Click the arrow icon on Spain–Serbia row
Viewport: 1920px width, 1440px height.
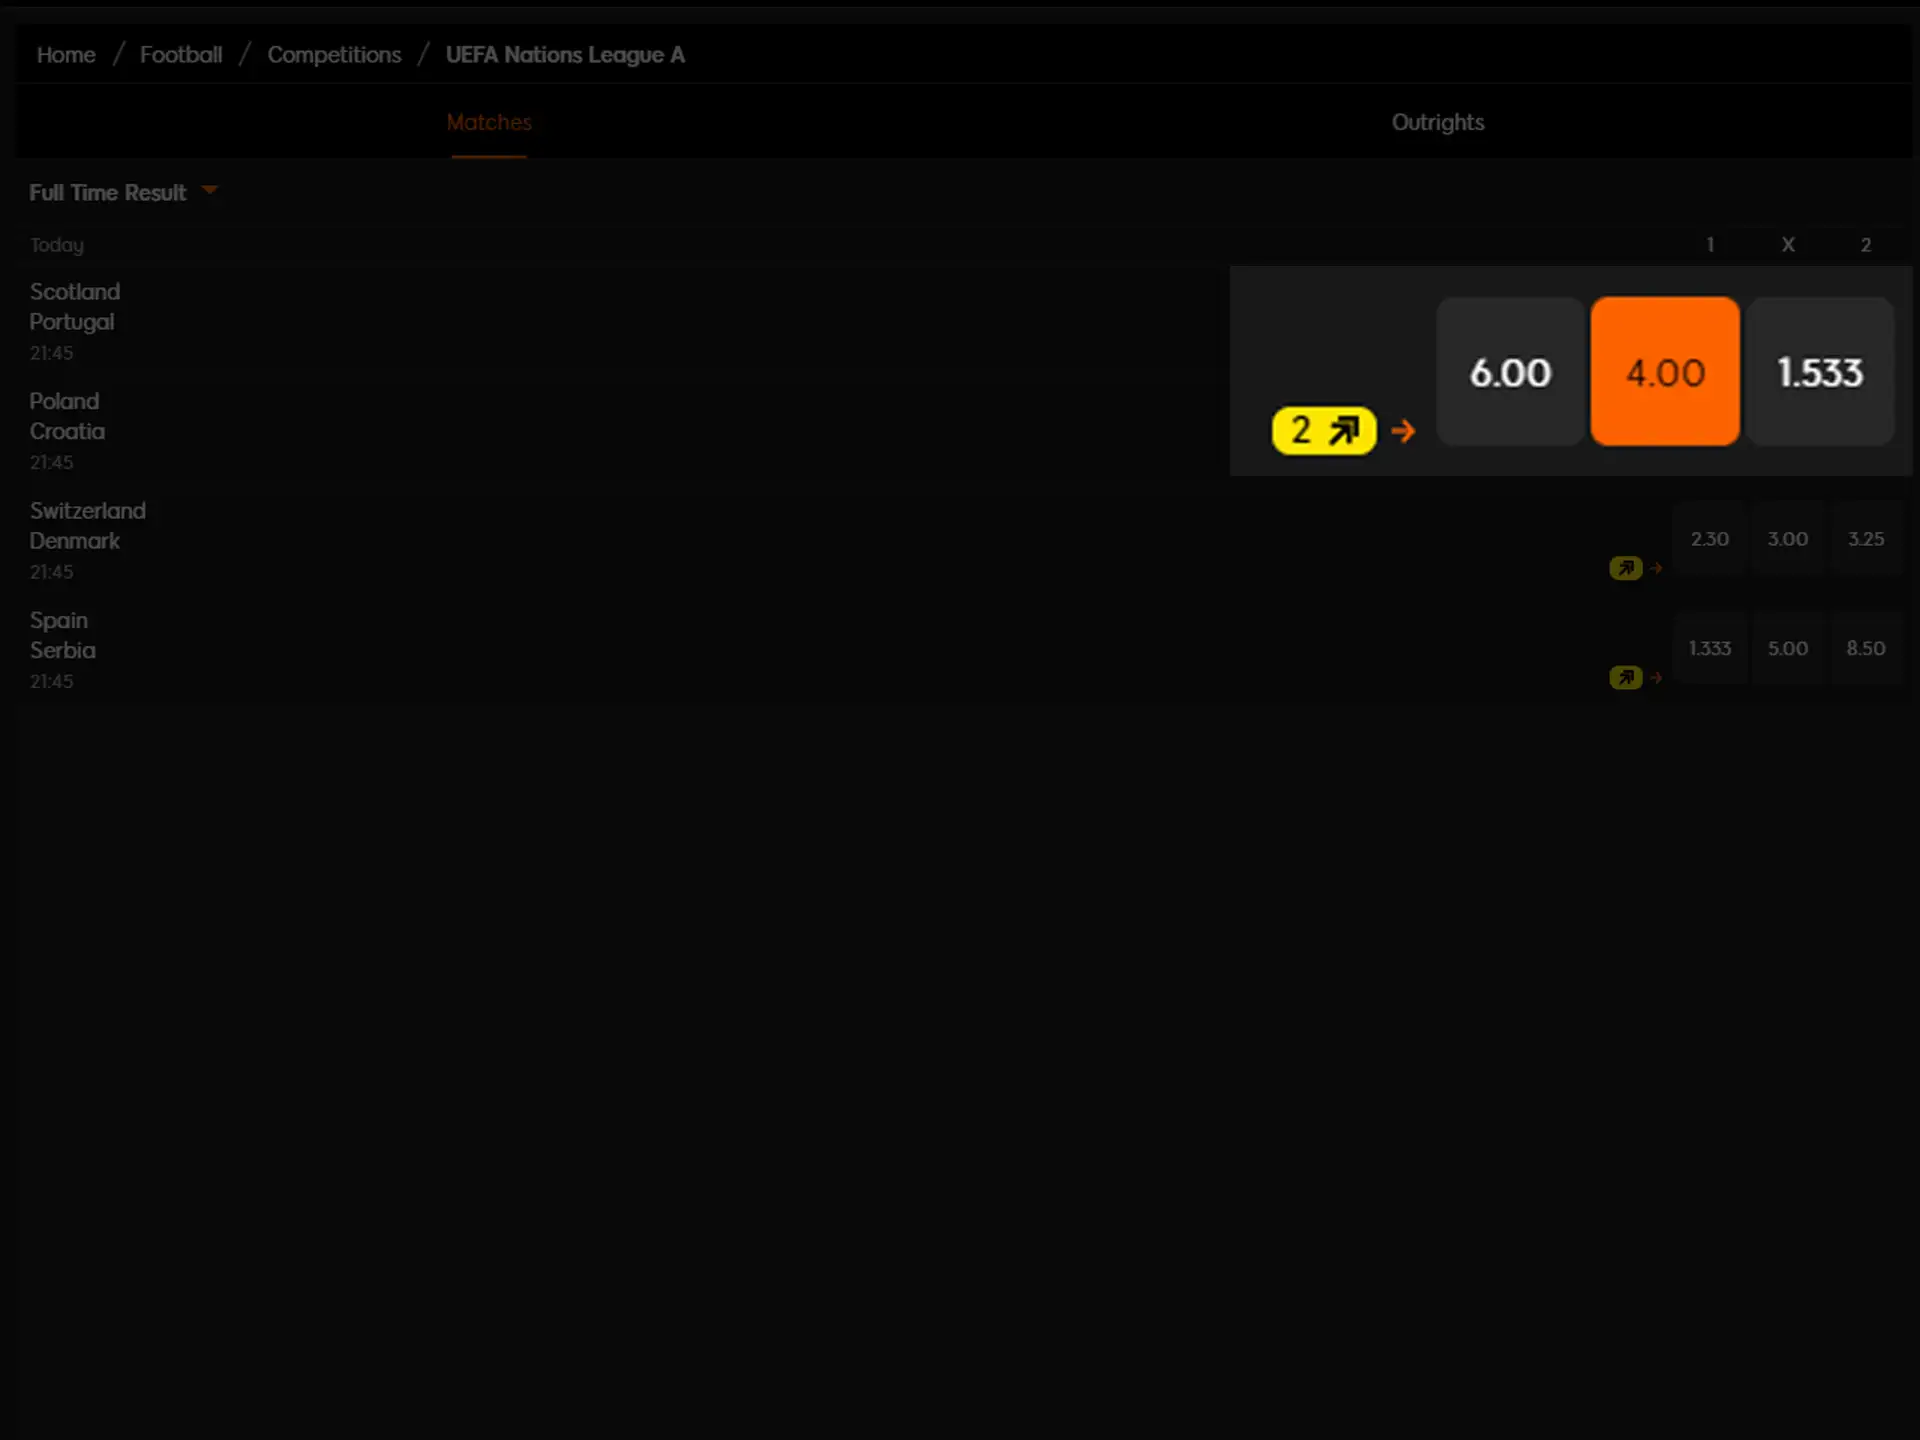[1656, 678]
